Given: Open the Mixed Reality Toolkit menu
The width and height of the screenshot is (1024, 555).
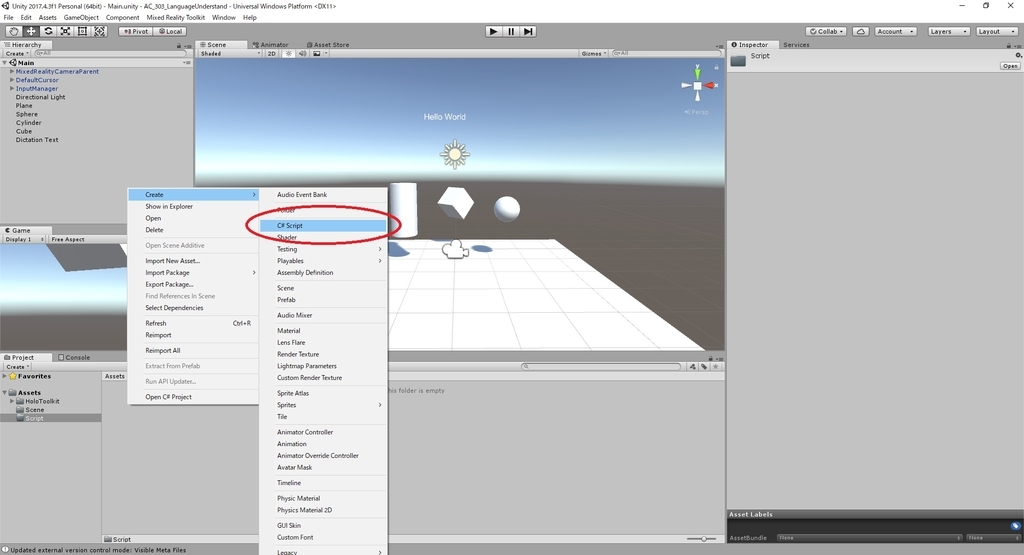Looking at the screenshot, I should click(x=176, y=18).
